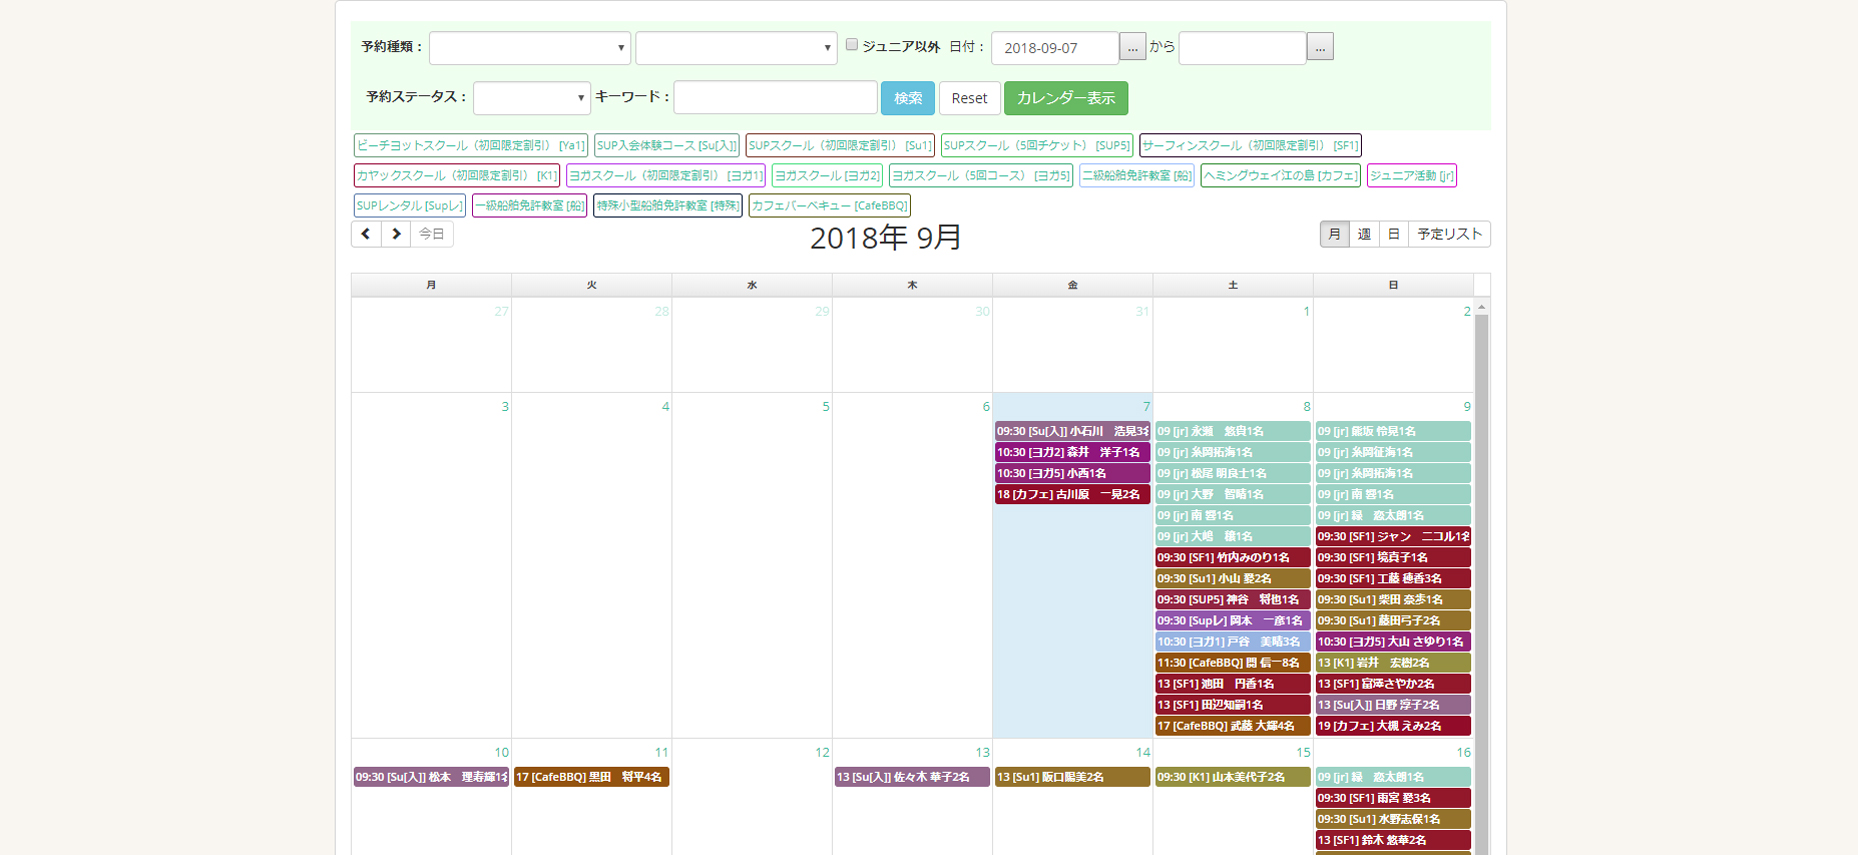The height and width of the screenshot is (855, 1858).
Task: Select 一級船舶免許教室 category tag
Action: tap(530, 206)
